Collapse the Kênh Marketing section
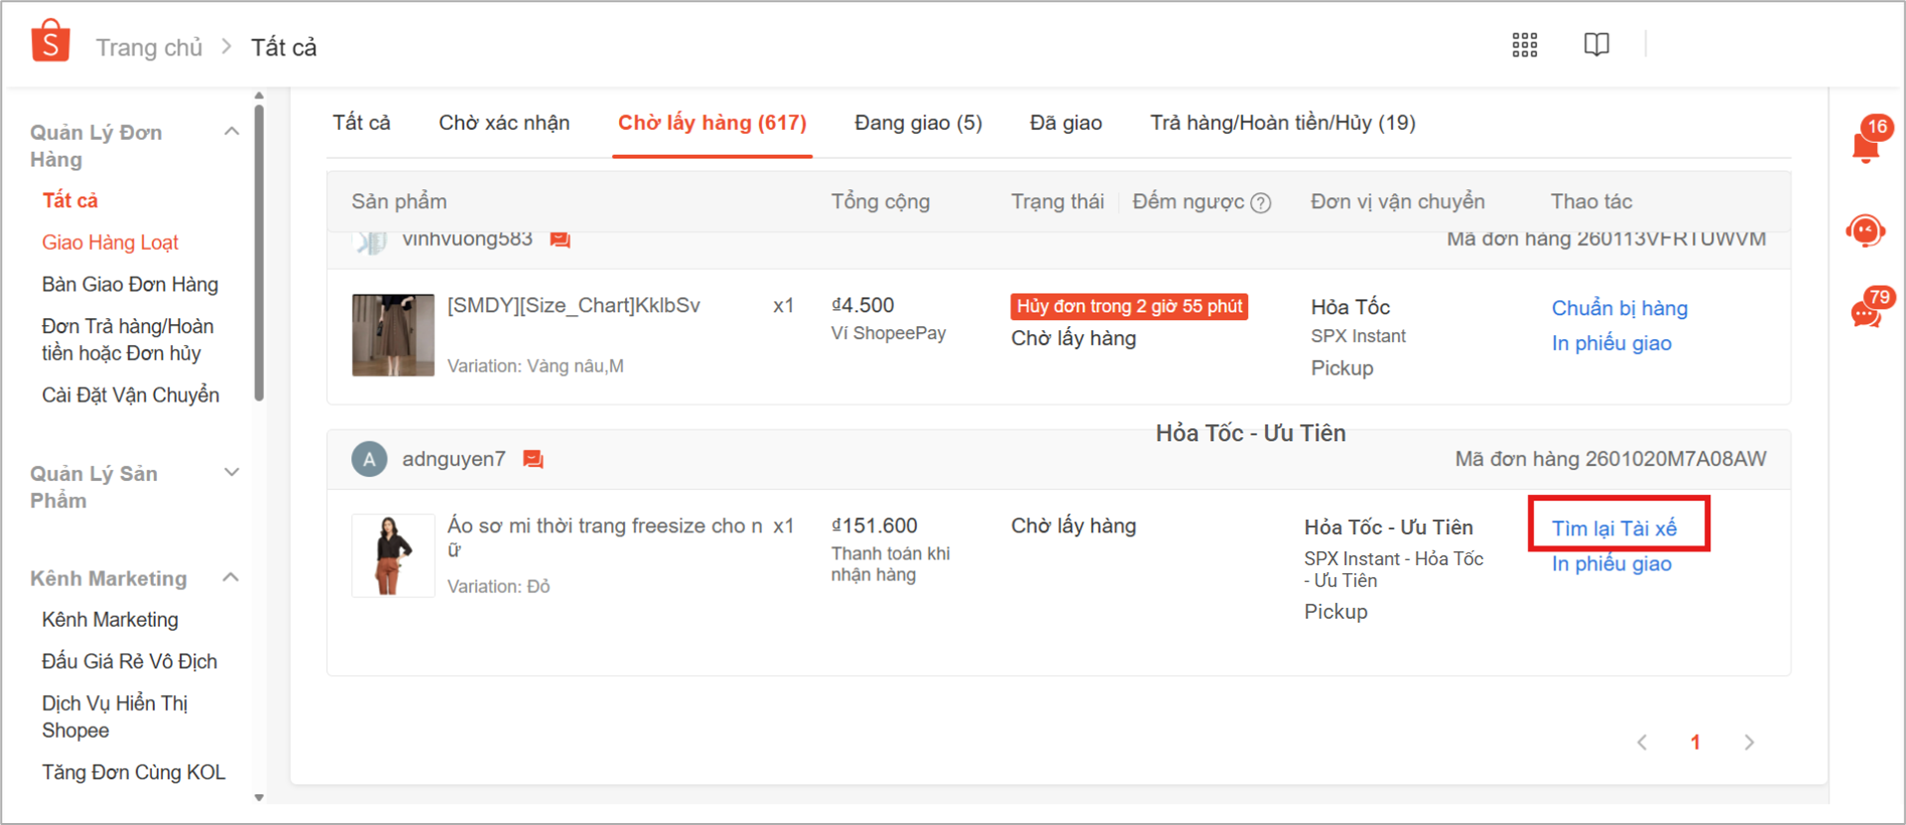Image resolution: width=1906 pixels, height=825 pixels. tap(231, 578)
